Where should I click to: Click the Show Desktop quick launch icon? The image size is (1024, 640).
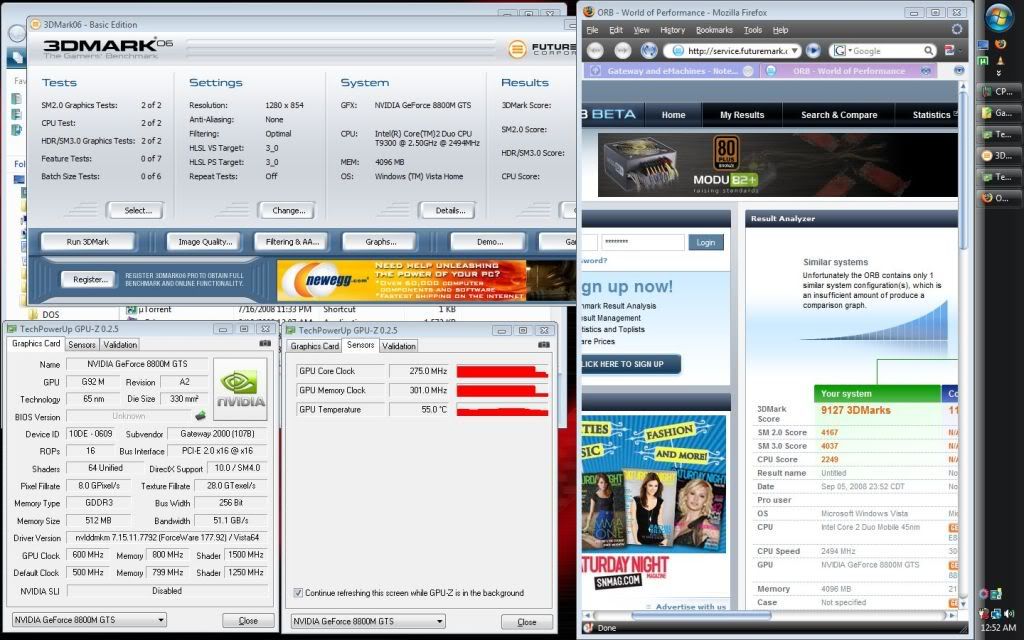[983, 44]
